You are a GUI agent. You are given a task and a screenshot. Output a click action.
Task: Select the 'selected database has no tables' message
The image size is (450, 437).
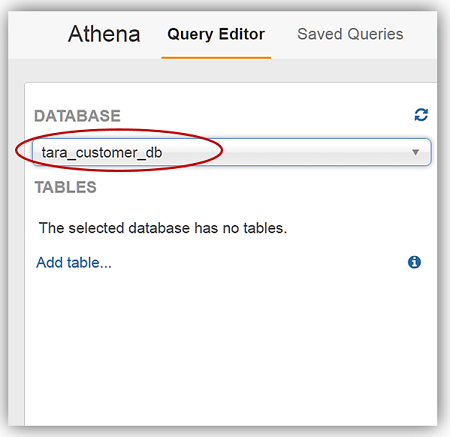163,228
